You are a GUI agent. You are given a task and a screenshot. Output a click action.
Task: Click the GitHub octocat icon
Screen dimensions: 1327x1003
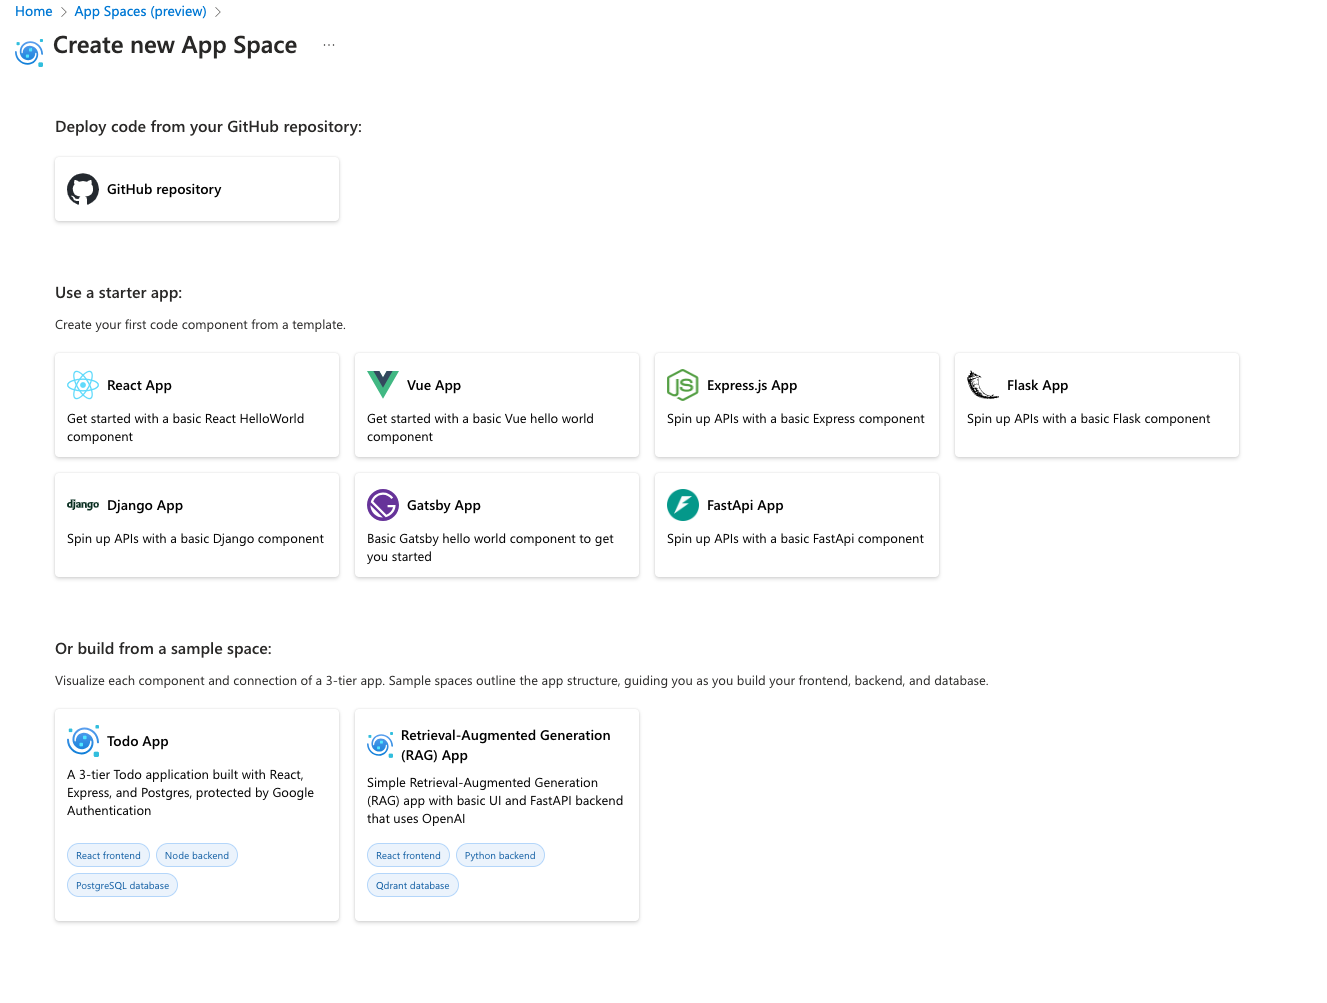click(x=82, y=188)
